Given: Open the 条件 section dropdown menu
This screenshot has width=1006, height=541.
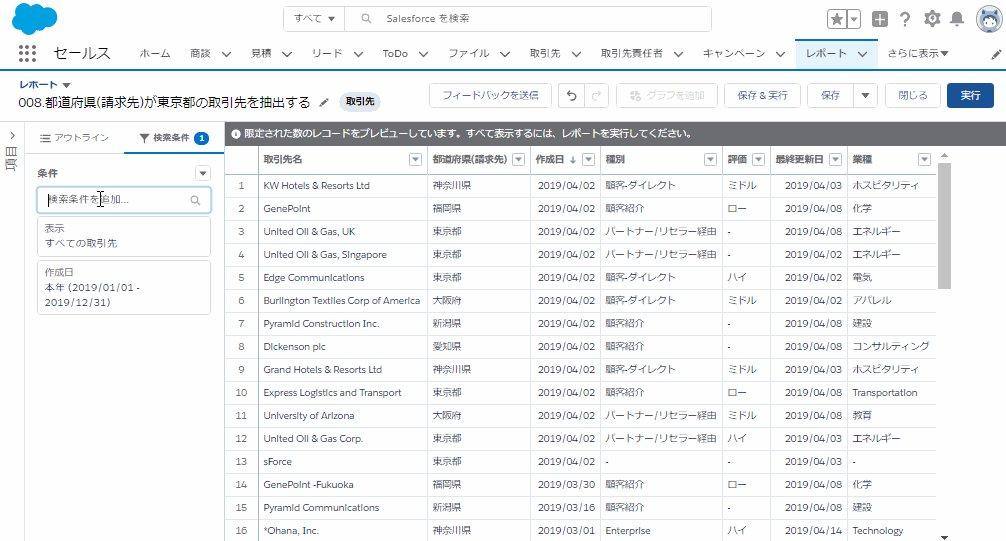Looking at the screenshot, I should point(203,173).
